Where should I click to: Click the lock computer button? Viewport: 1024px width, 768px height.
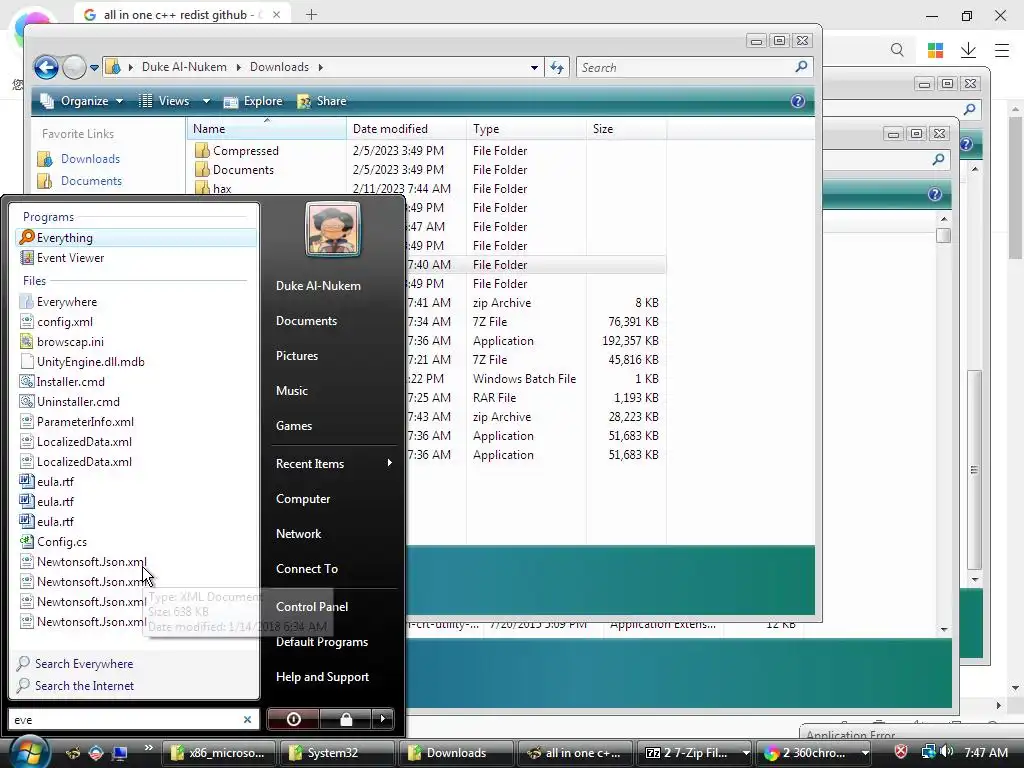coord(345,719)
